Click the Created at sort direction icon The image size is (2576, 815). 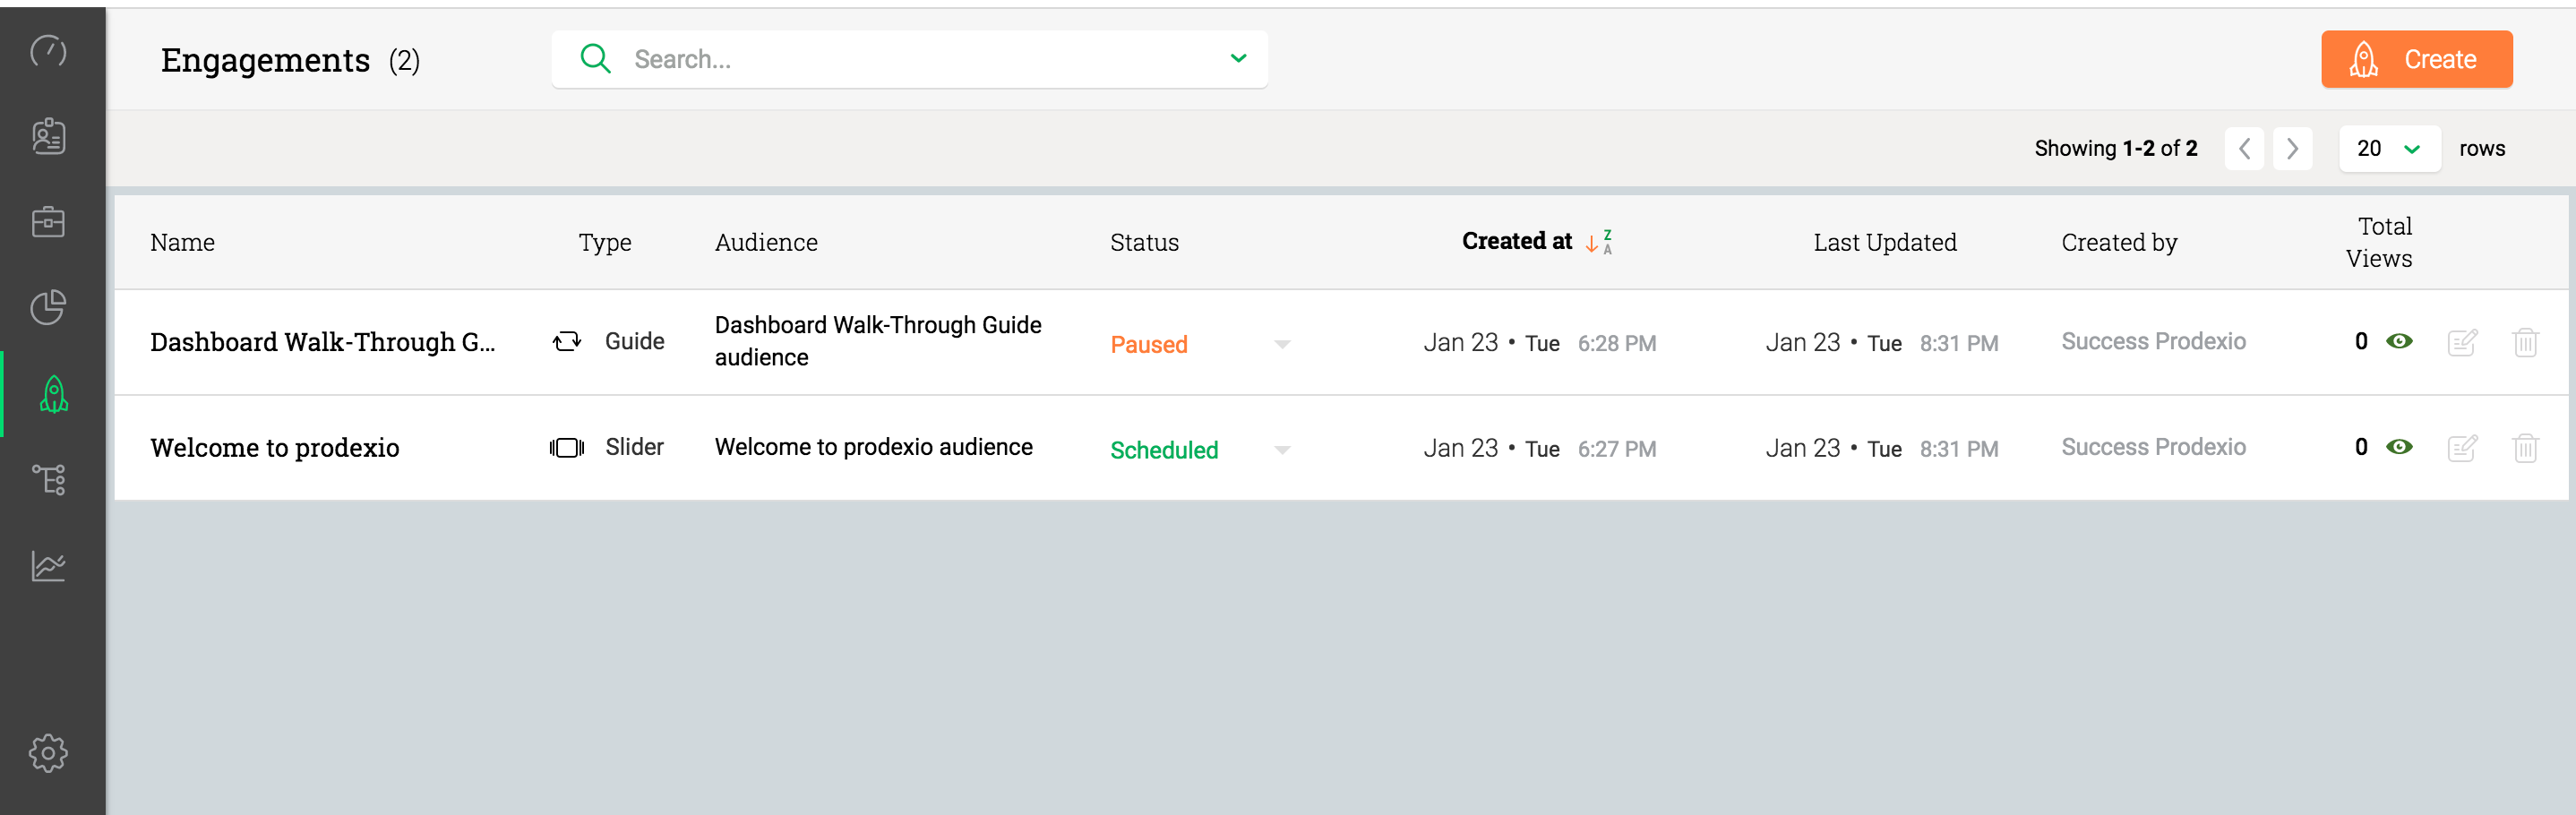1598,242
